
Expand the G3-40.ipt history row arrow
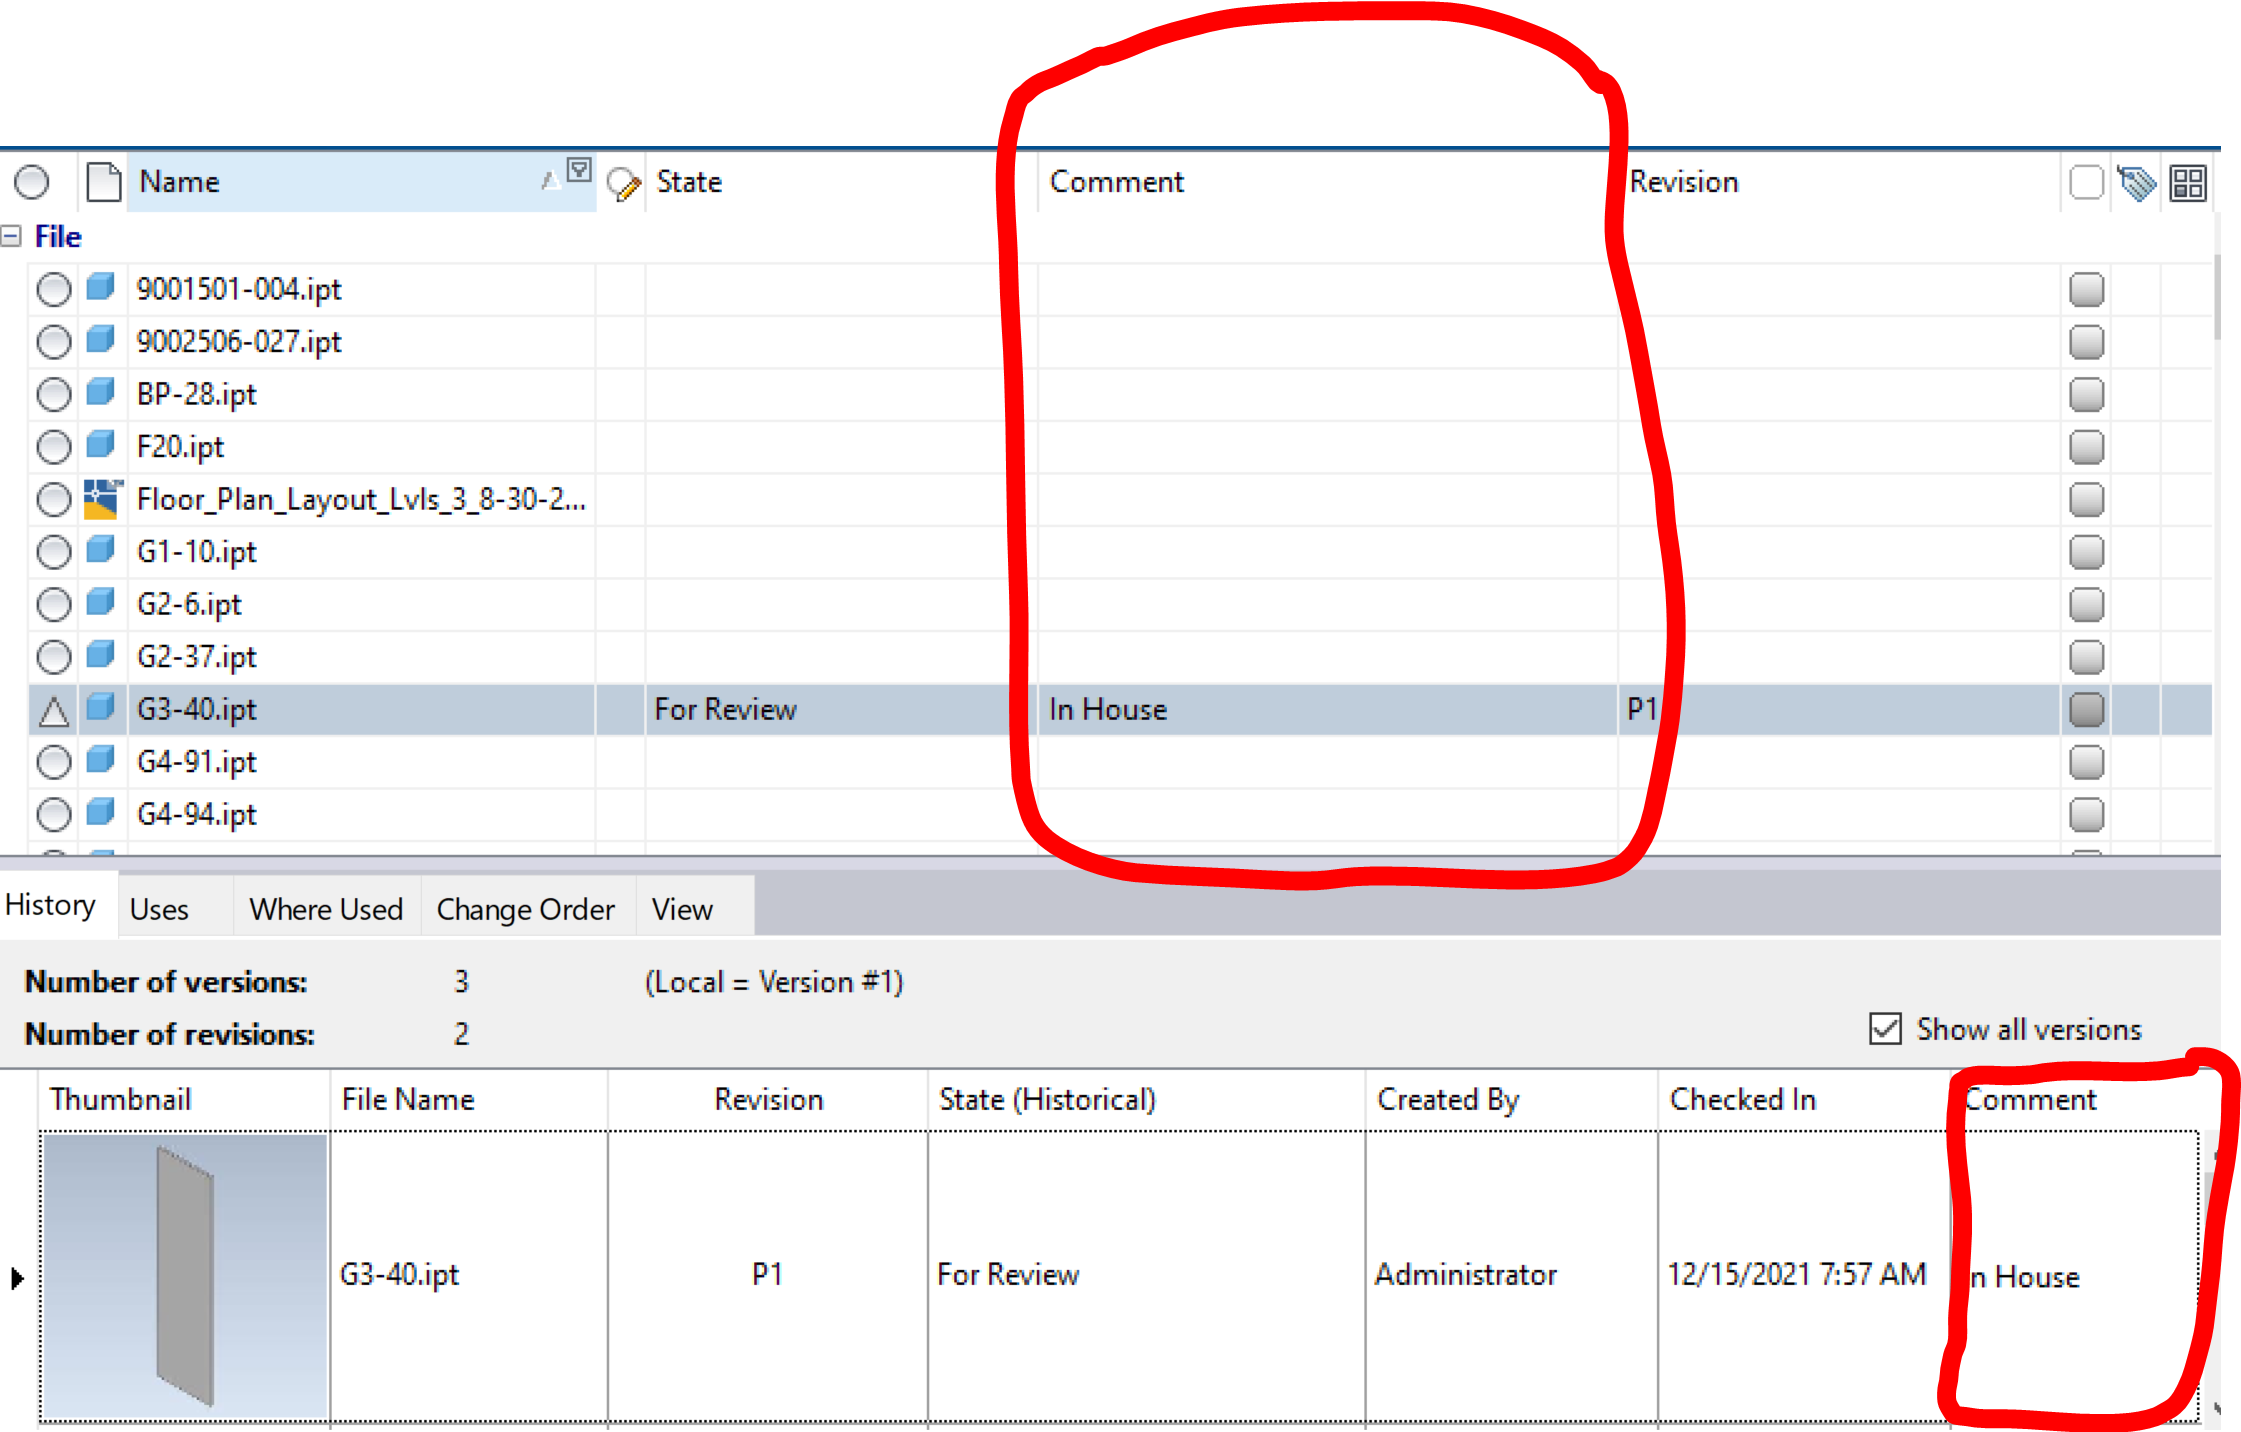point(17,1277)
